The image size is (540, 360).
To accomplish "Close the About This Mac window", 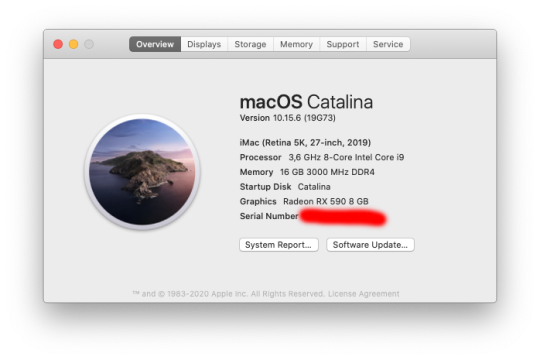I will 58,44.
